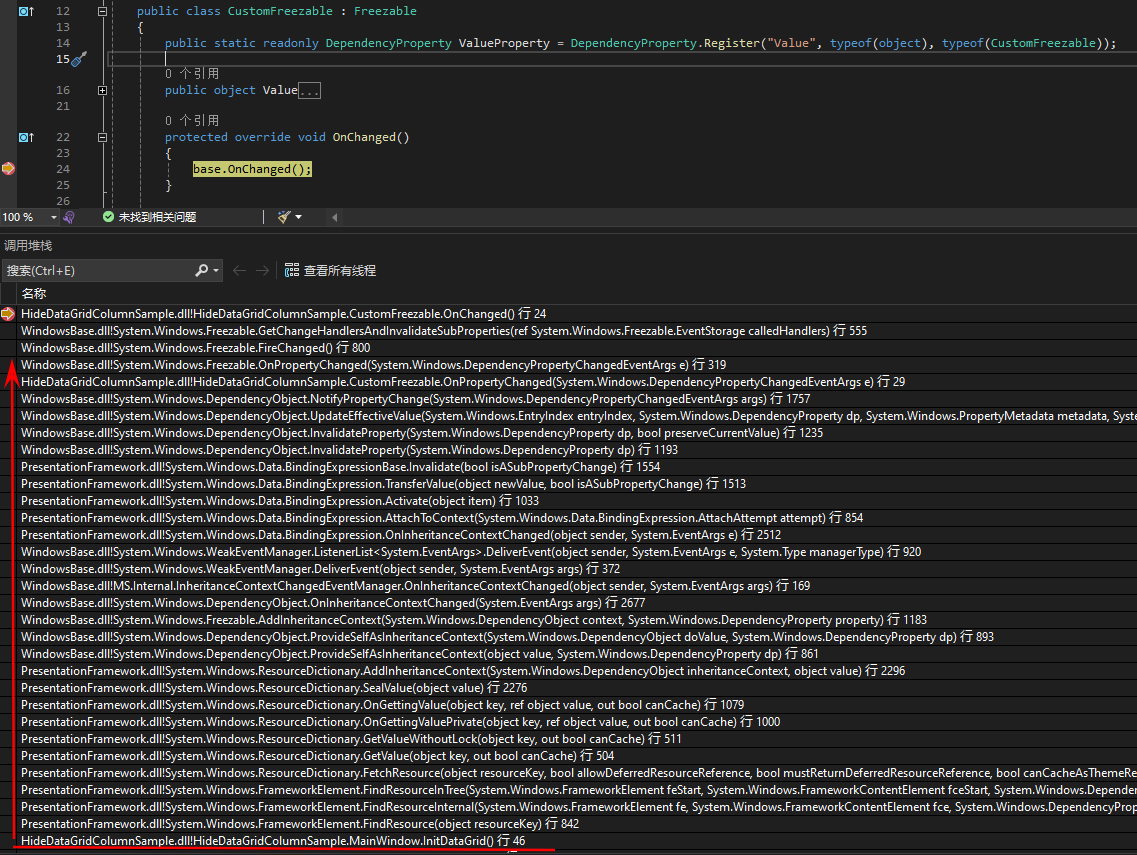The width and height of the screenshot is (1137, 855).
Task: Select MainWindow.InitDataGrid() 行 46 frame
Action: (x=273, y=840)
